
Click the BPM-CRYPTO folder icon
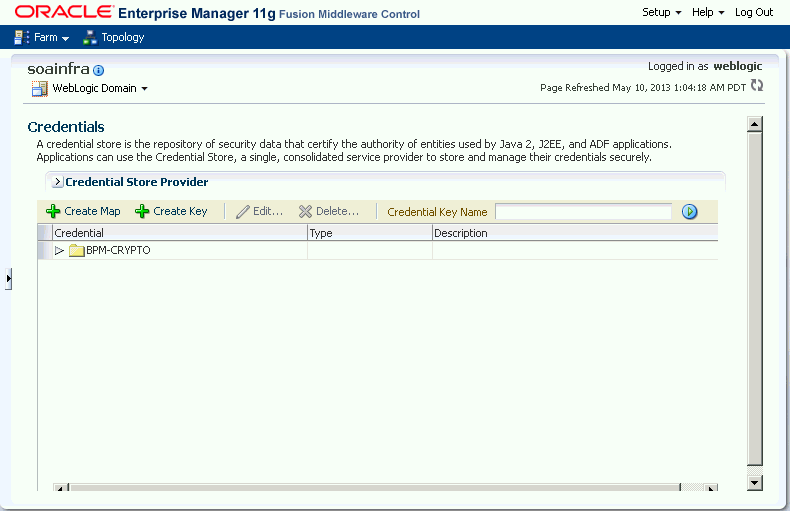77,250
